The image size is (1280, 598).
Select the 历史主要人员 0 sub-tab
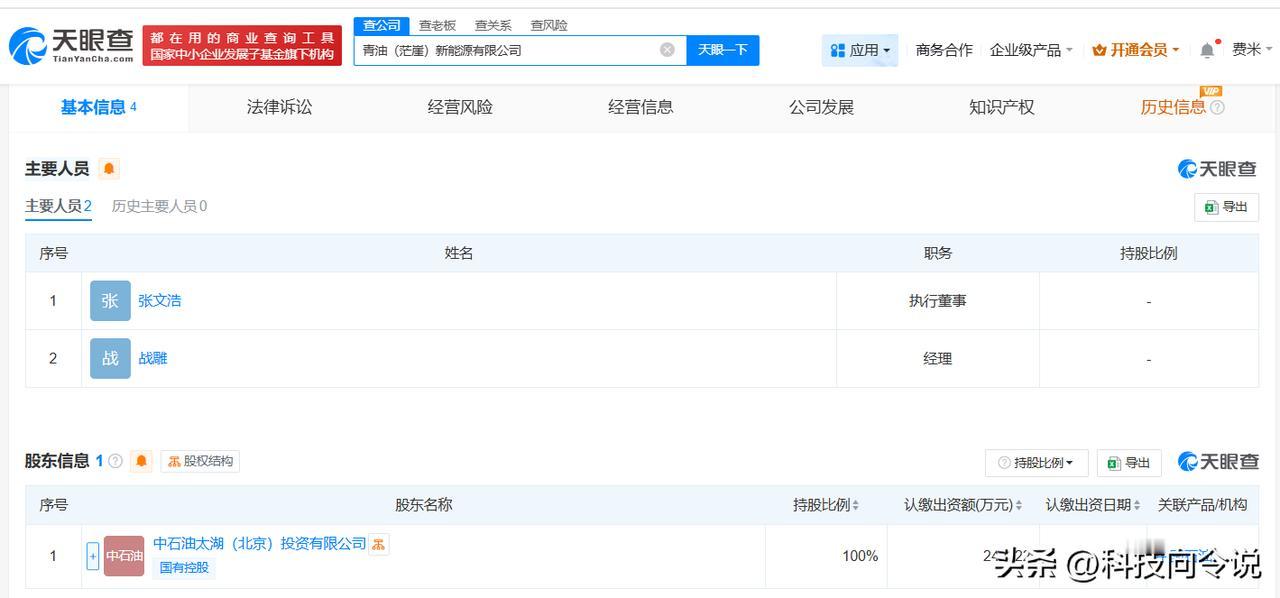(x=159, y=207)
